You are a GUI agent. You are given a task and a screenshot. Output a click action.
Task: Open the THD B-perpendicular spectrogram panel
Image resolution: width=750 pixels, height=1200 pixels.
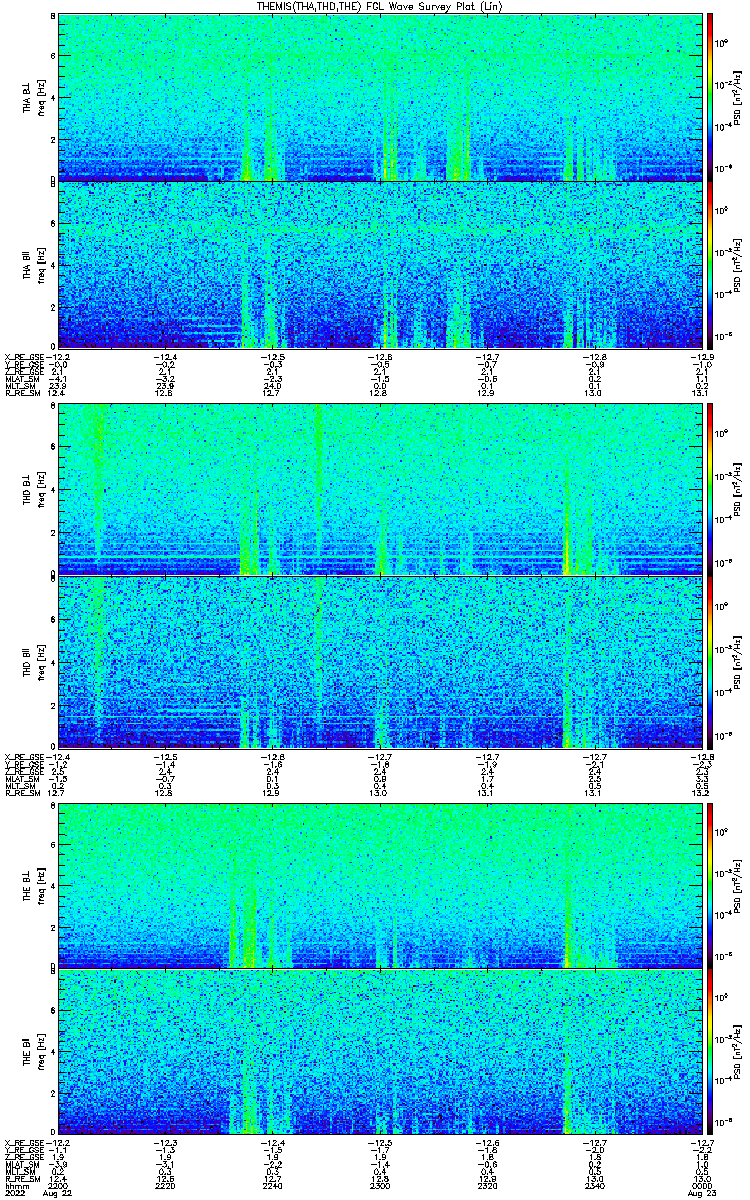tap(379, 490)
